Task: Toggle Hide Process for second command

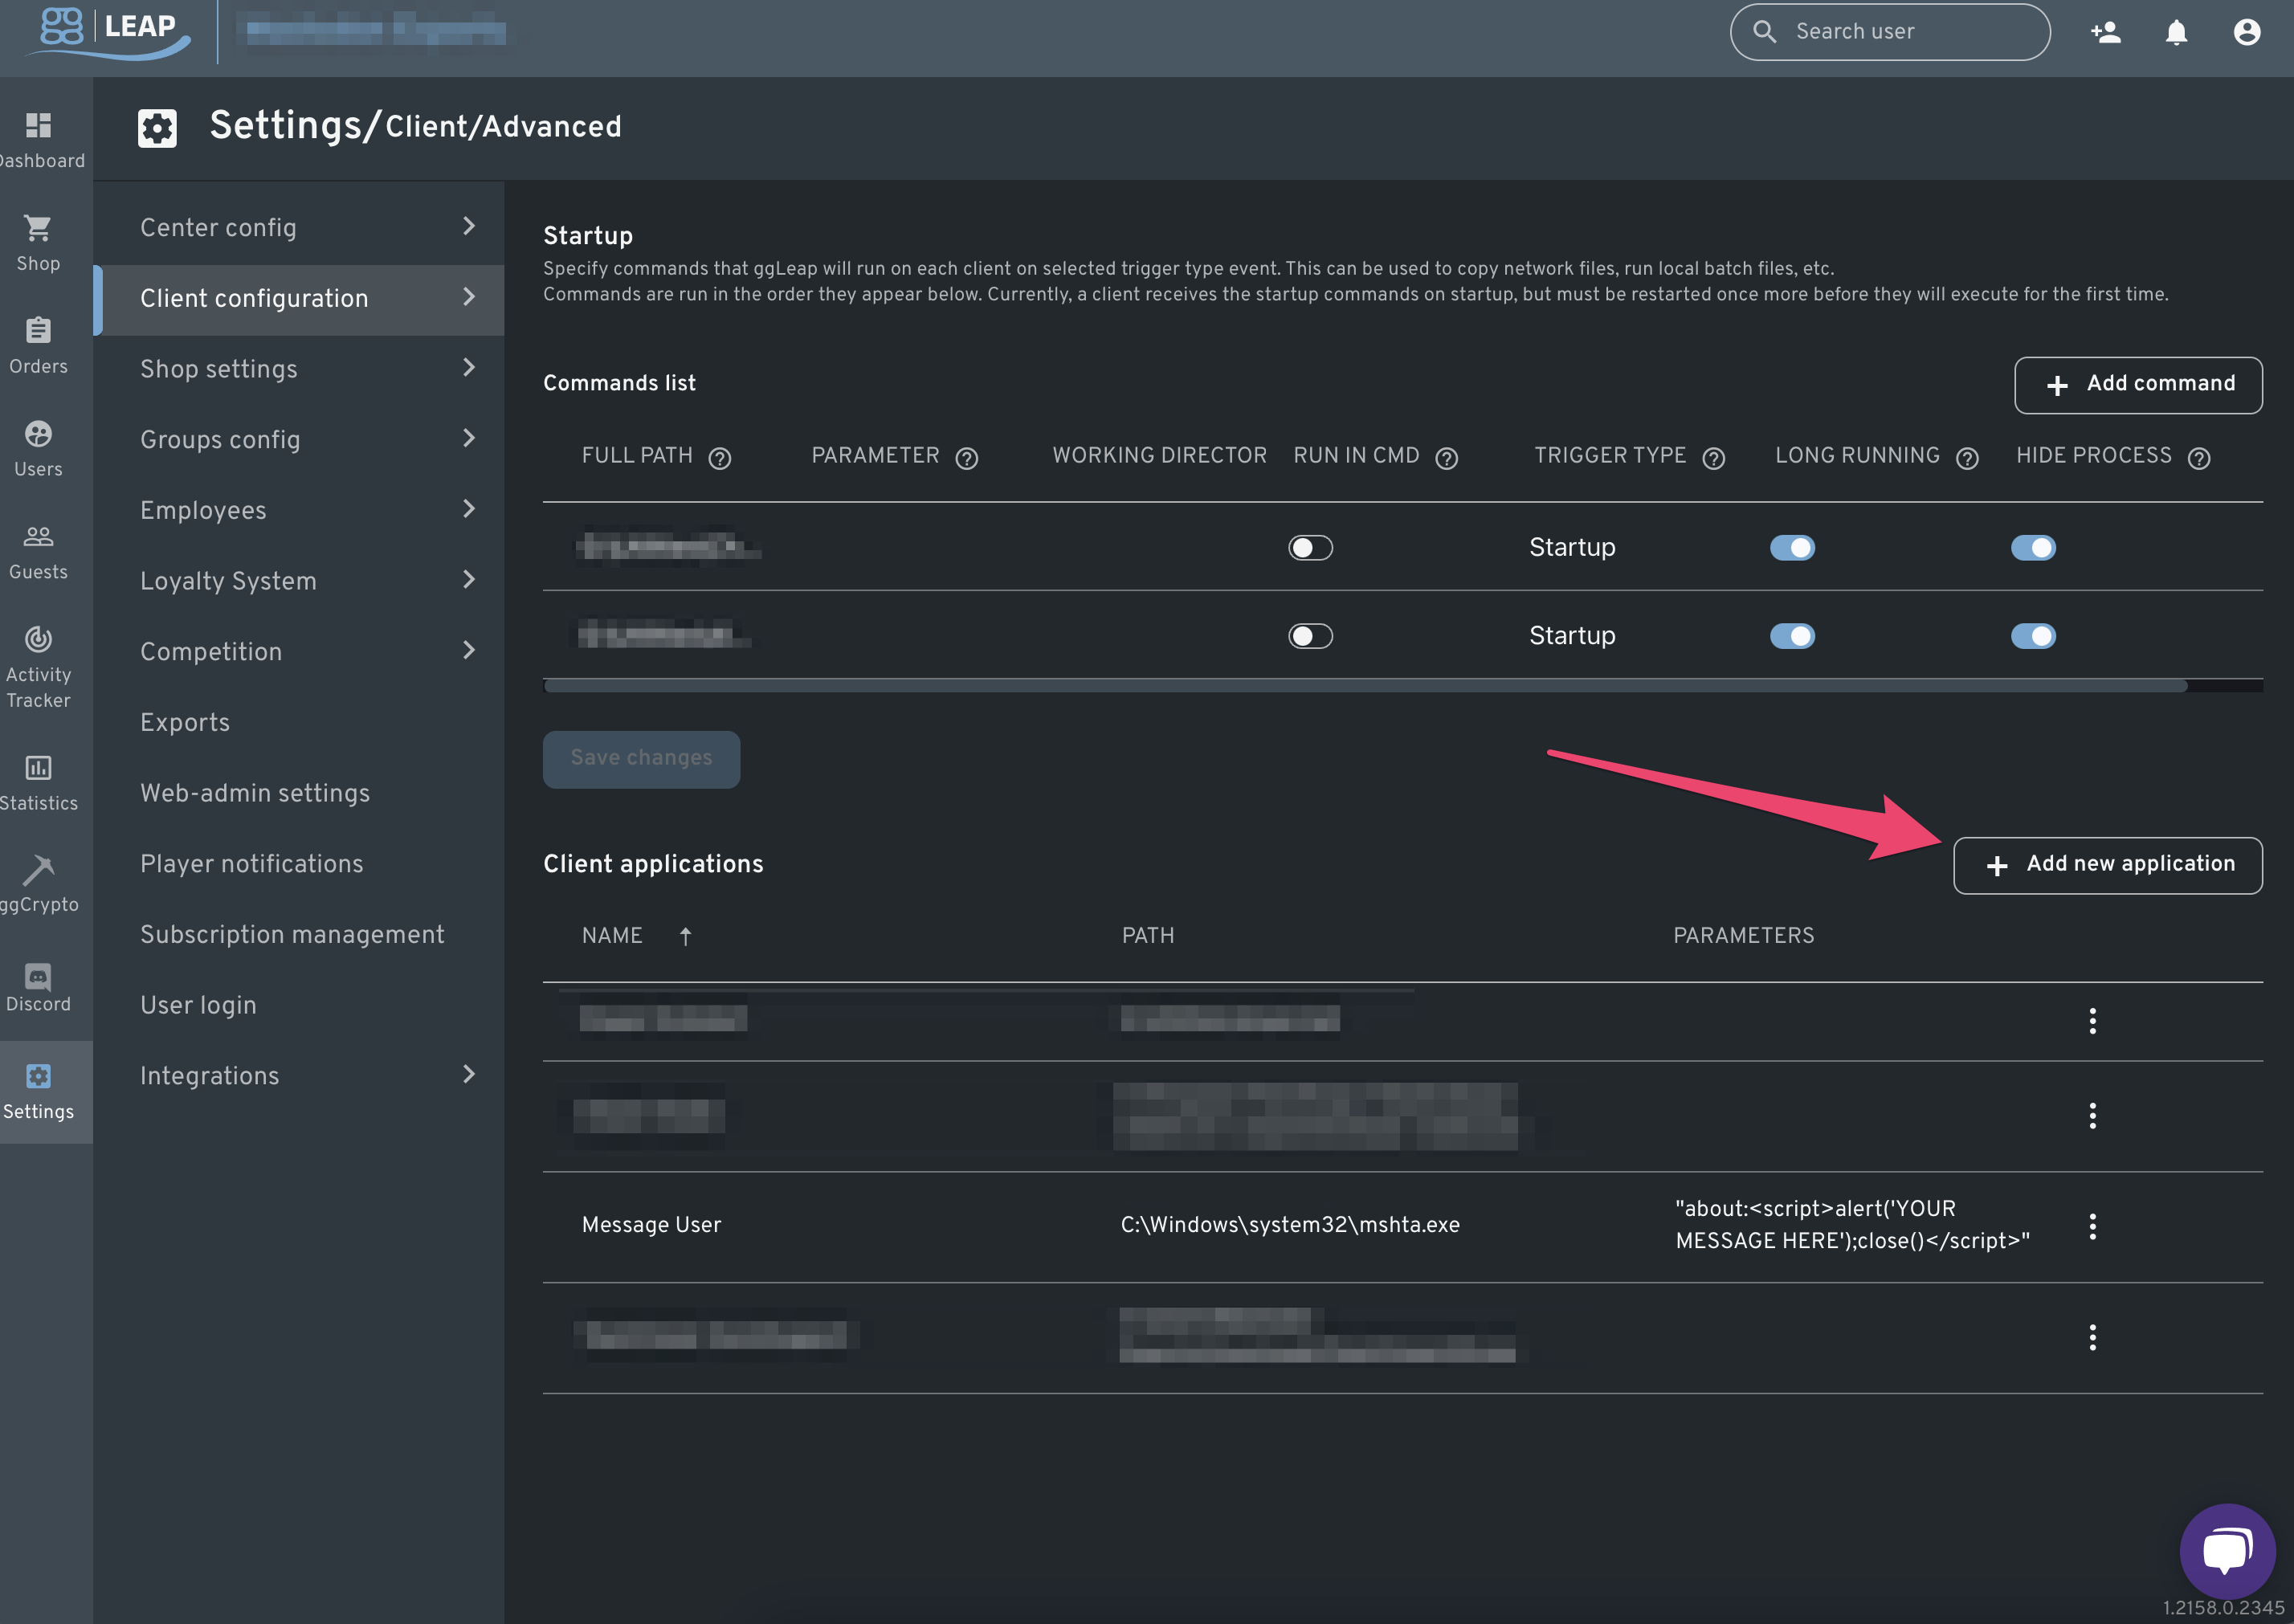Action: [x=2033, y=636]
